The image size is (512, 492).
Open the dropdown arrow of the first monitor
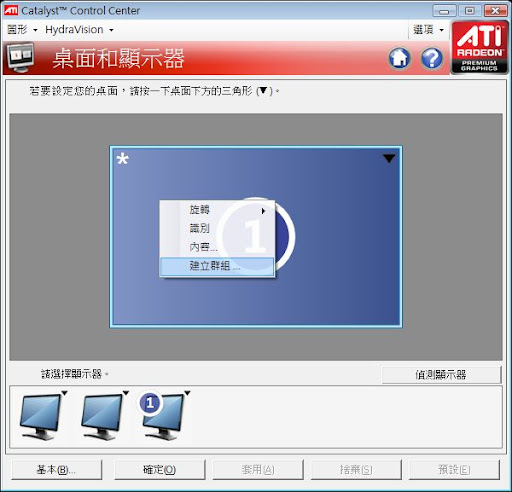65,393
